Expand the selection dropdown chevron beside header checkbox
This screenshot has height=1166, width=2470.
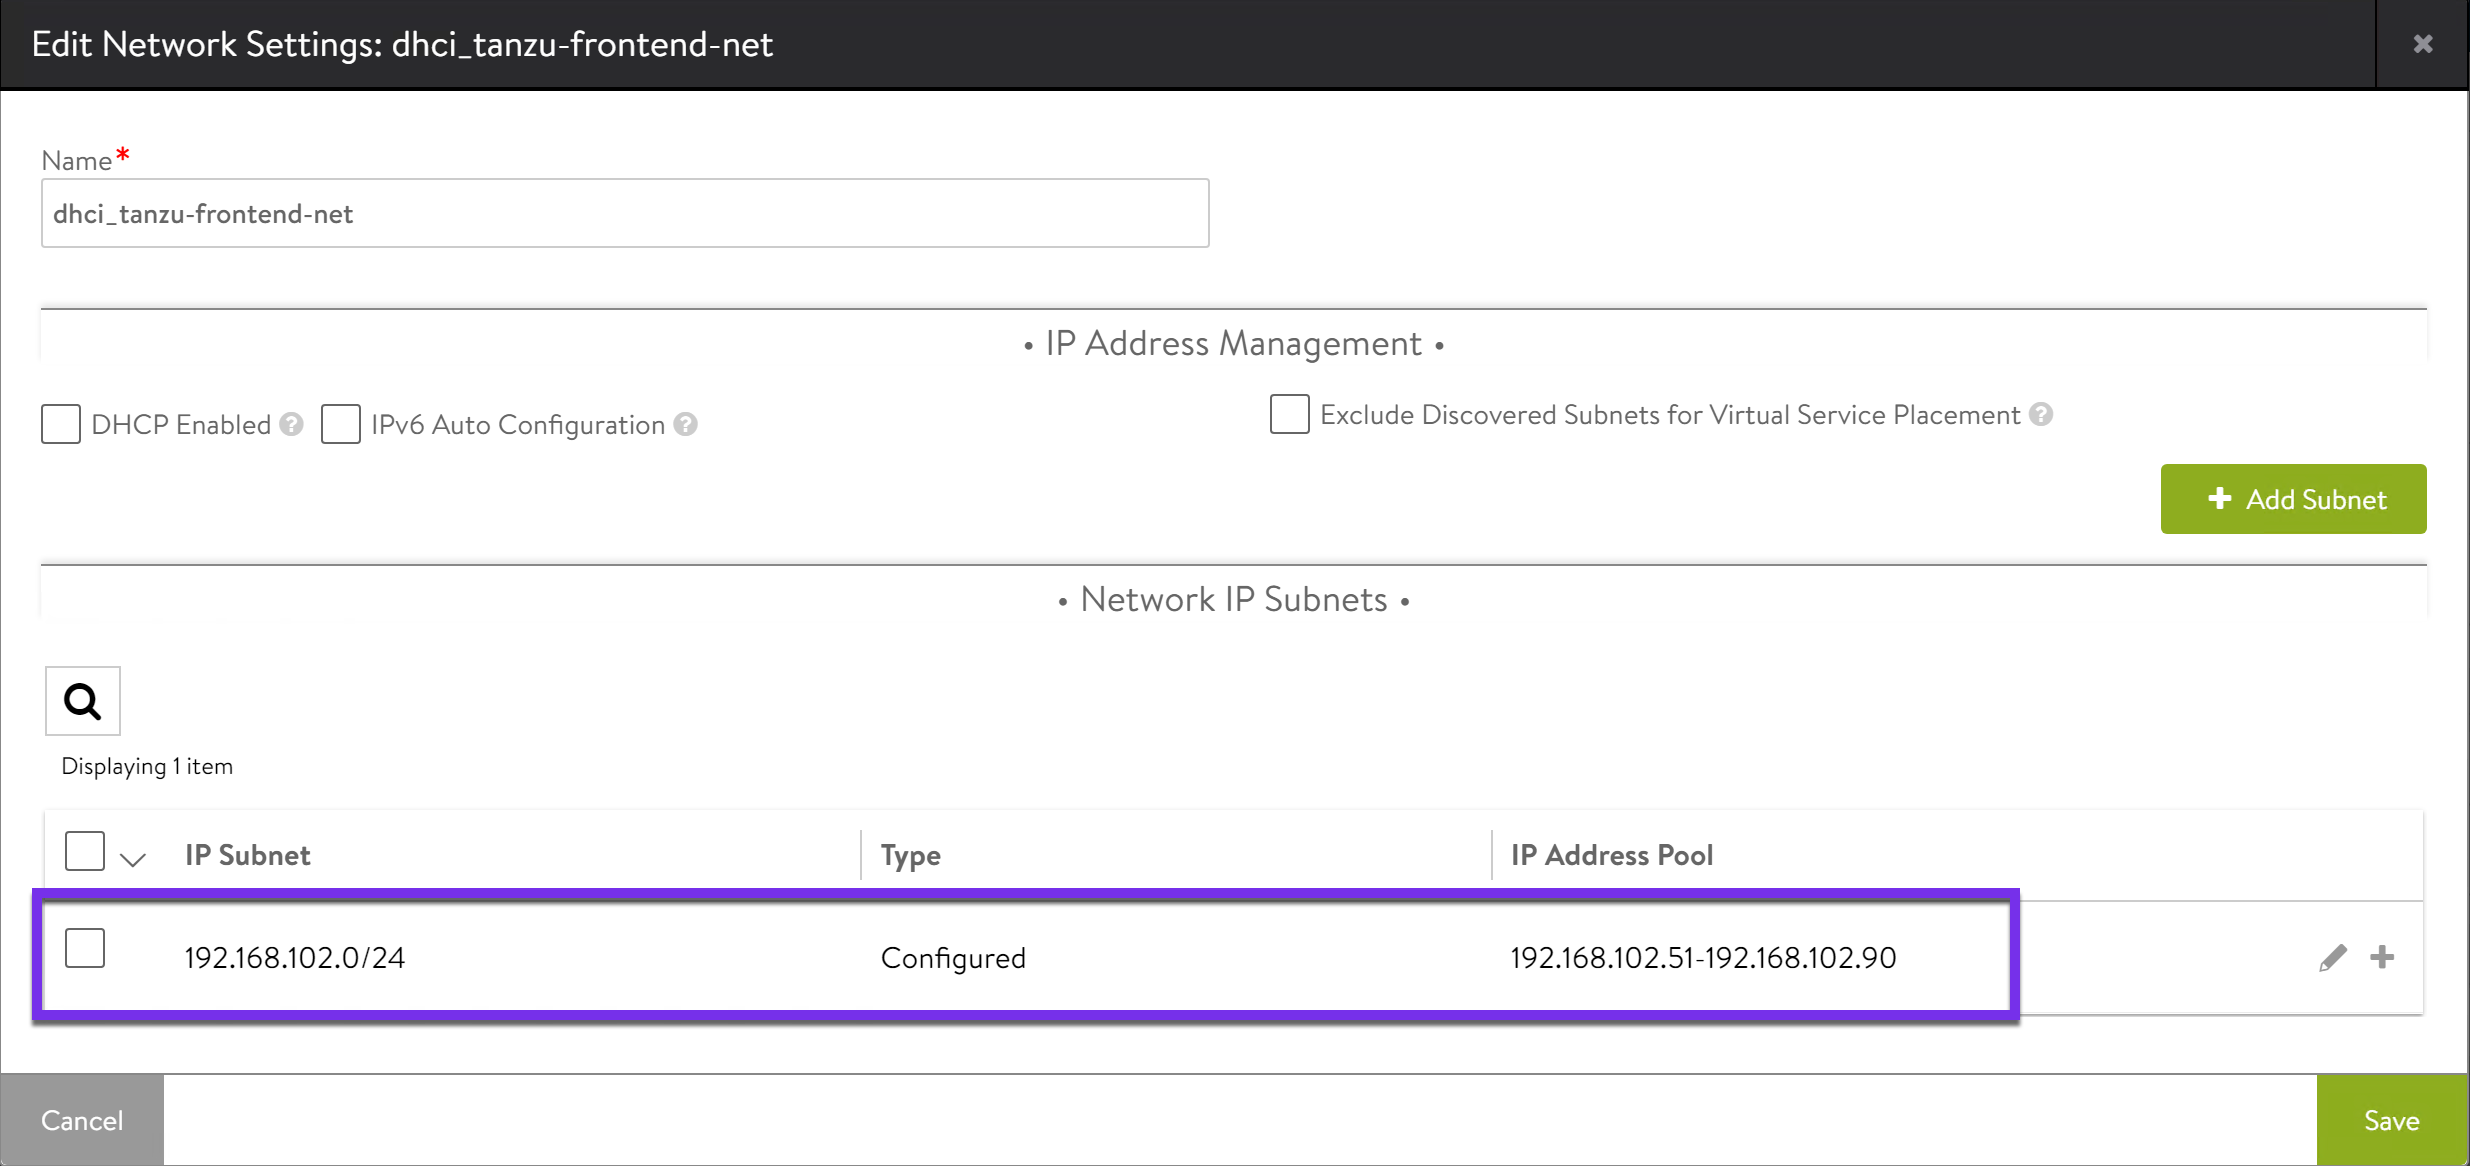[x=133, y=858]
